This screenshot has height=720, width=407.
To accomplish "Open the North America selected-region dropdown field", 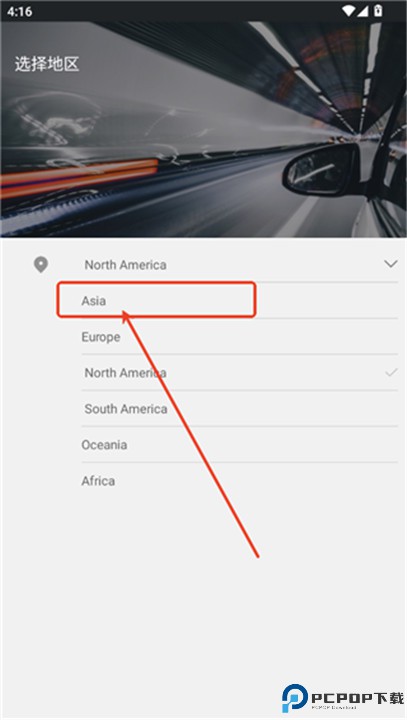I will tap(239, 264).
